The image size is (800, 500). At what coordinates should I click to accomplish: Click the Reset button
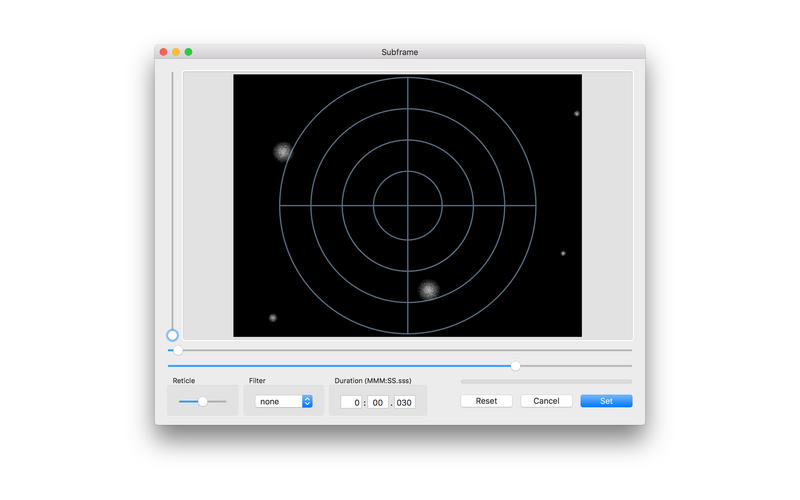(486, 401)
